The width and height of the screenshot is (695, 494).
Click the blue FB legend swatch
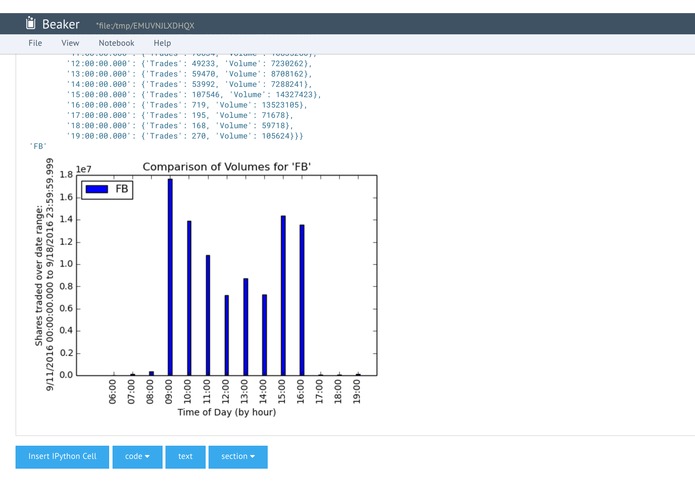click(x=97, y=189)
